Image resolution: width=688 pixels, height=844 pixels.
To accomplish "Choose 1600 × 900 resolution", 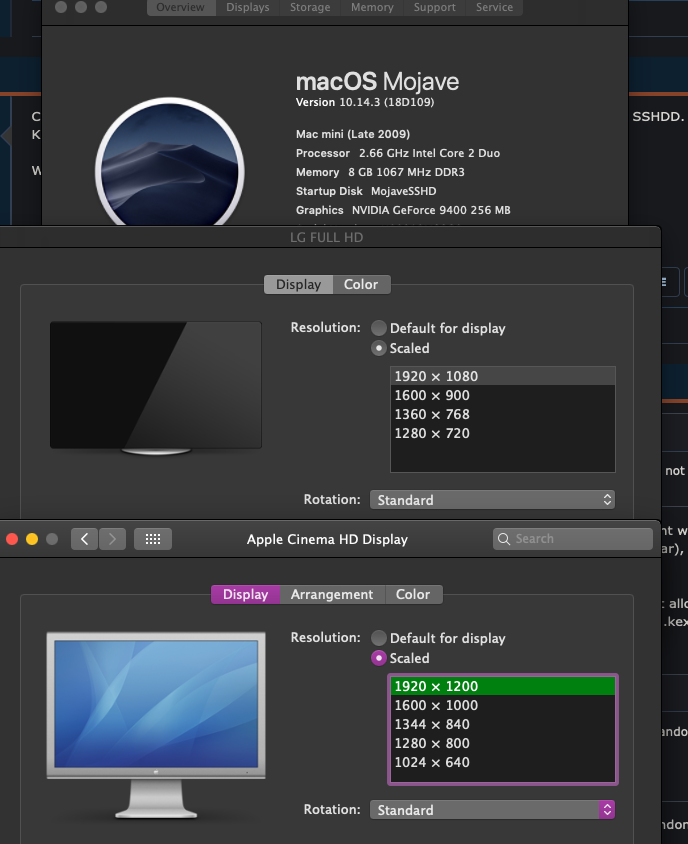I will (503, 395).
